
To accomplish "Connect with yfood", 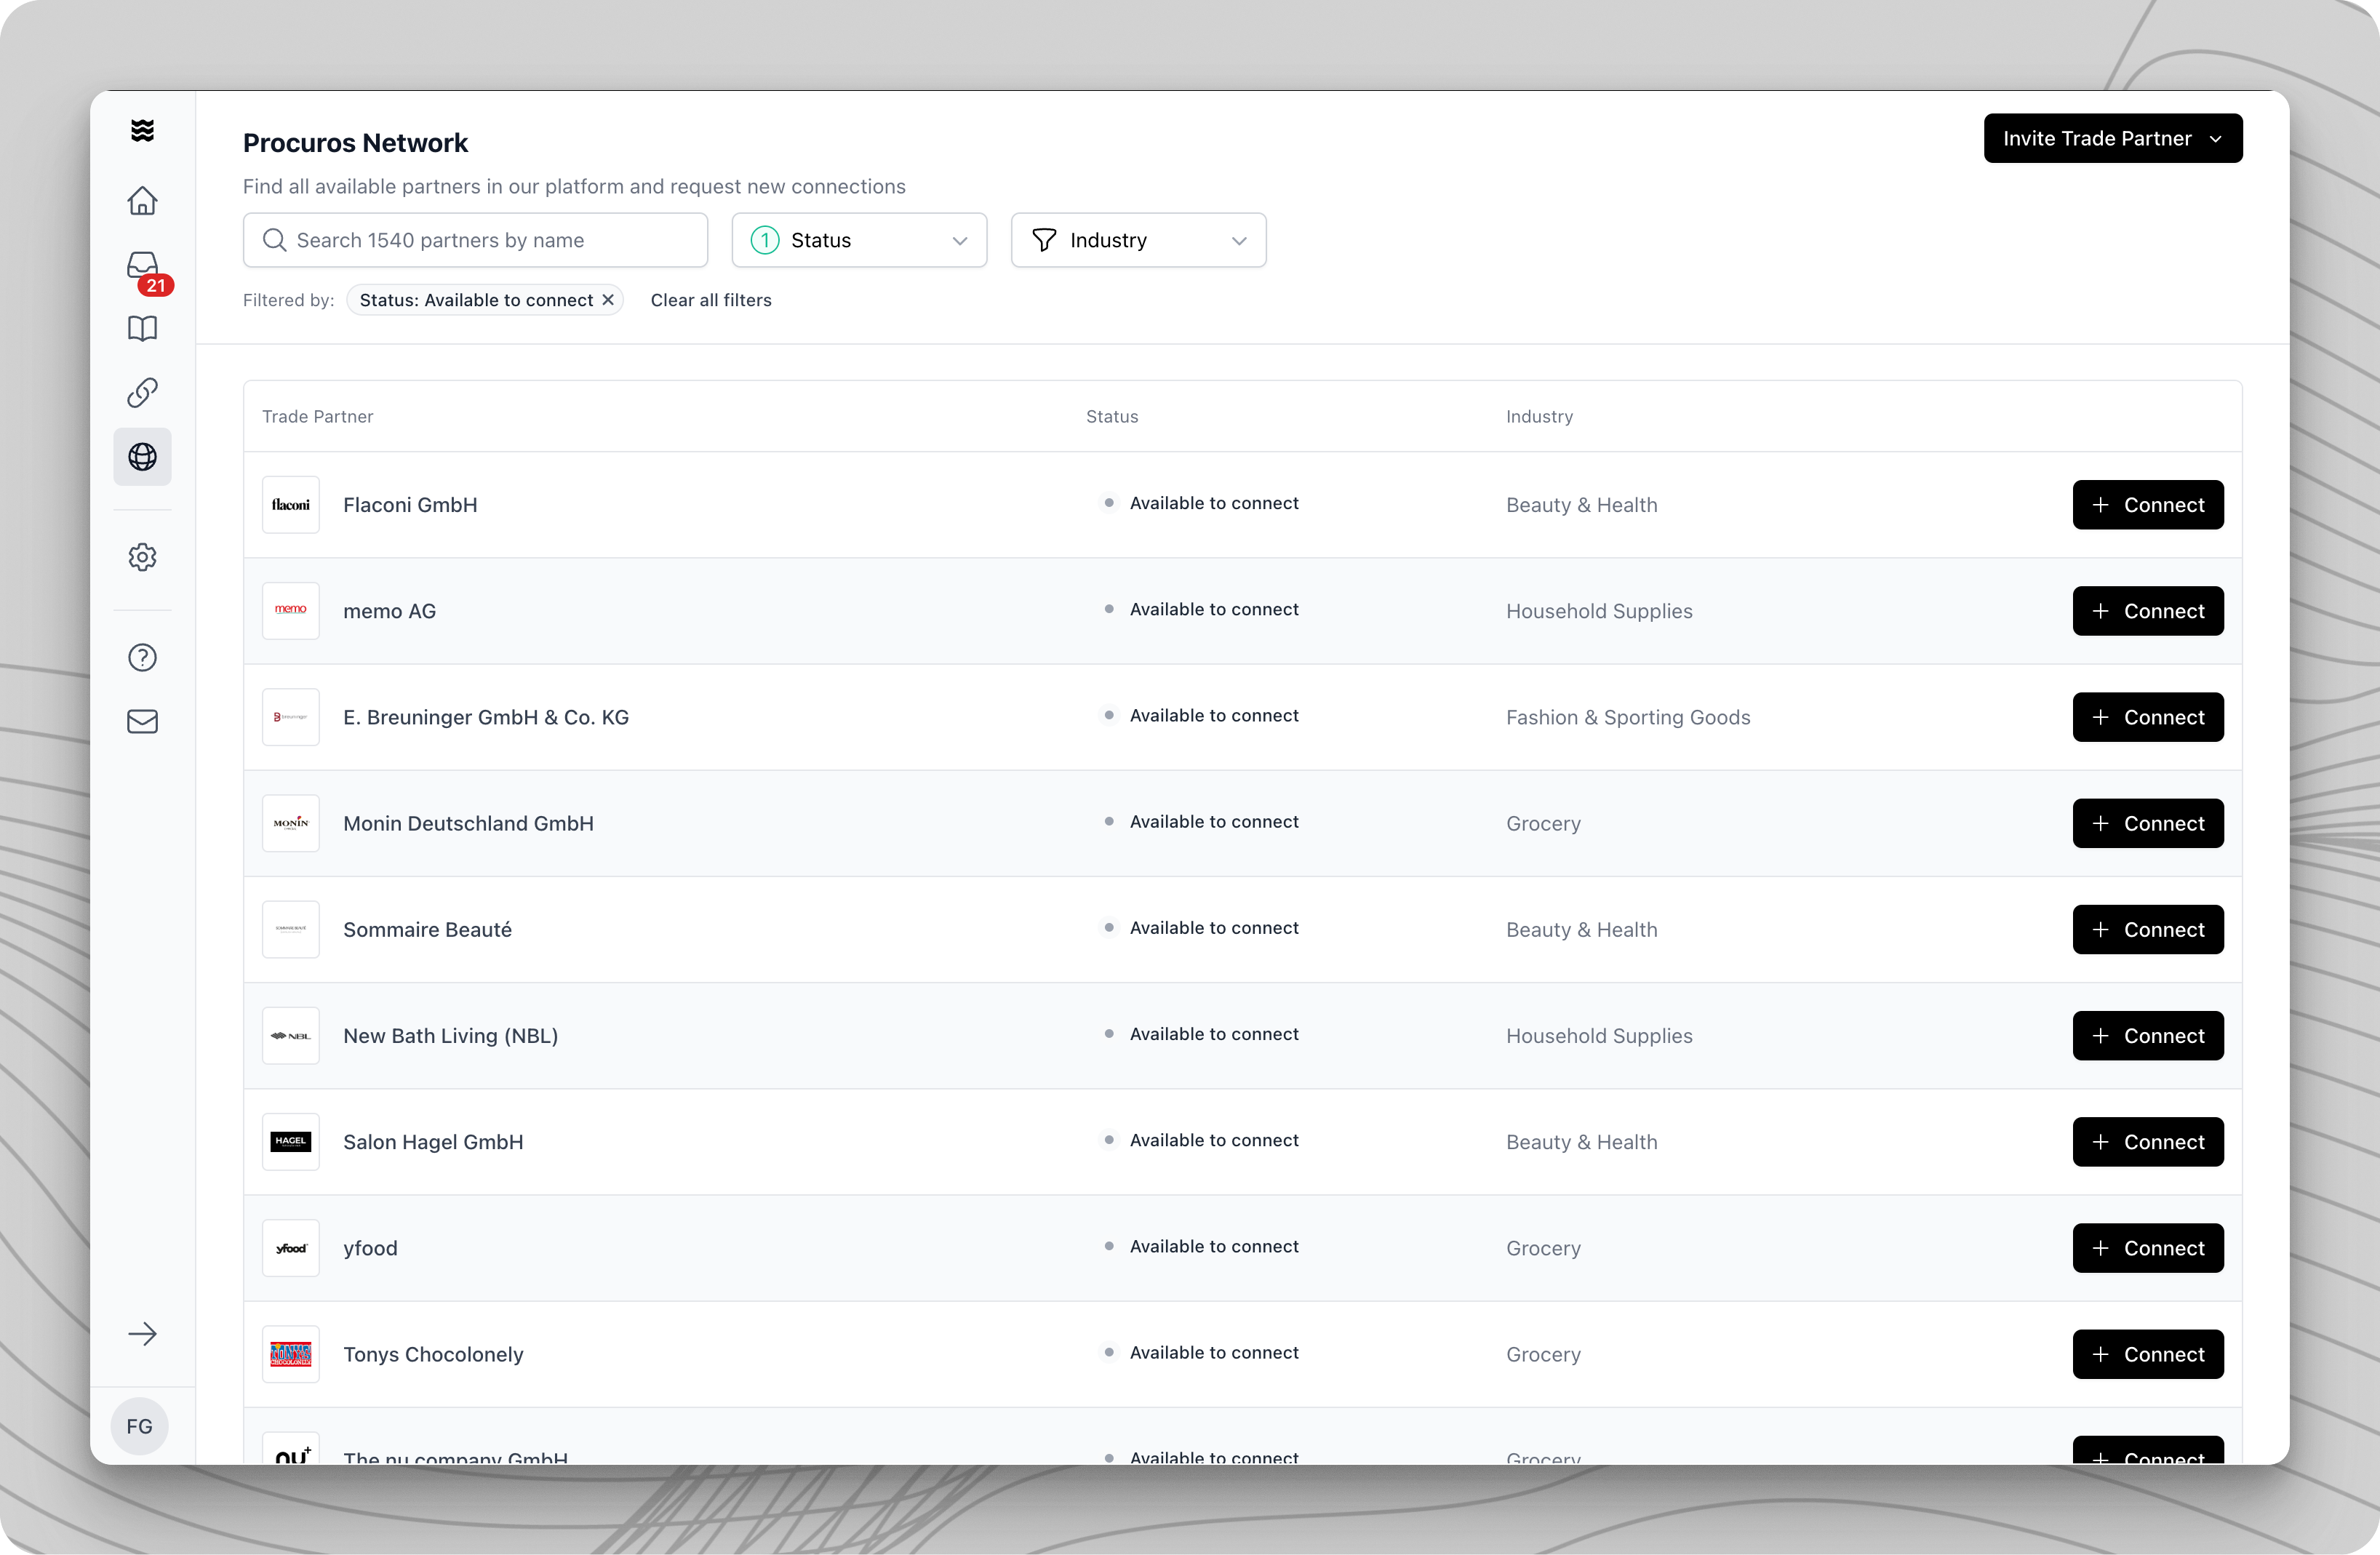I will pos(2148,1248).
